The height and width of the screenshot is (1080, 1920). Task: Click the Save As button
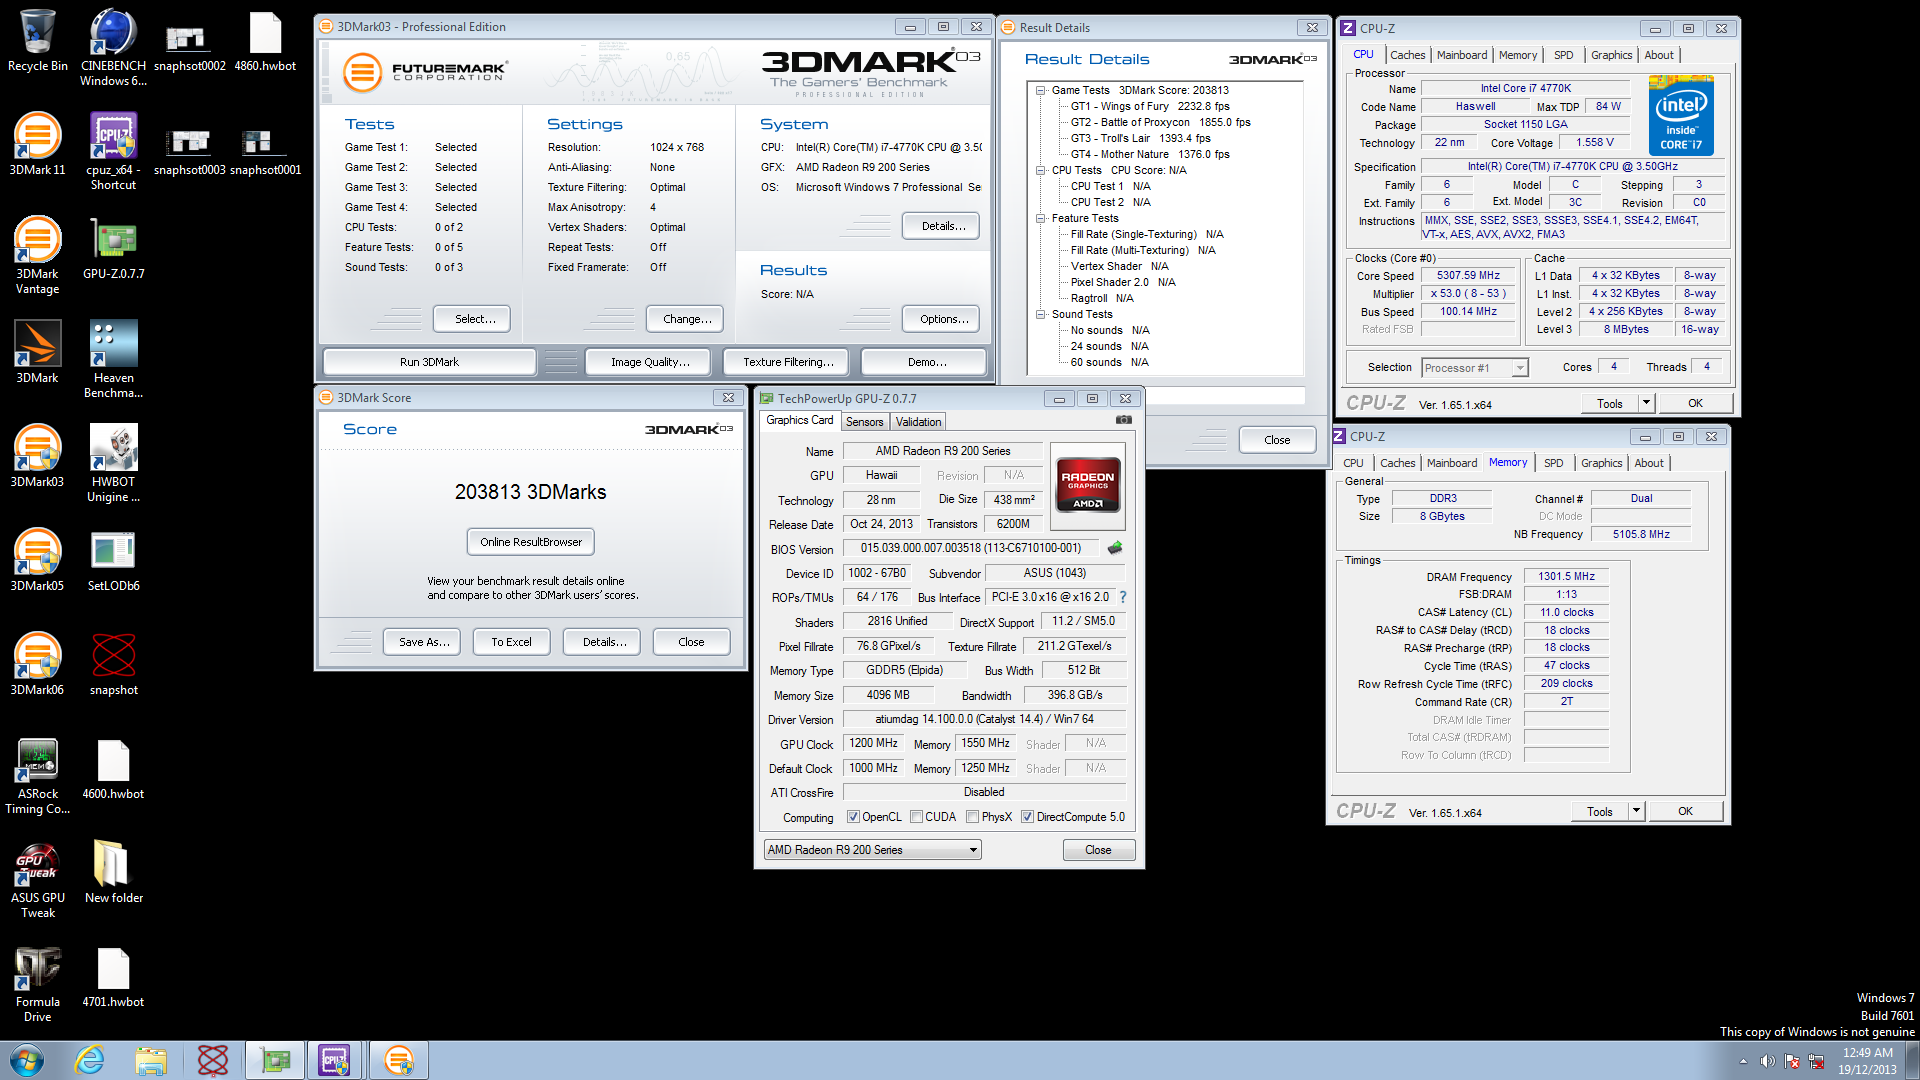pos(424,642)
